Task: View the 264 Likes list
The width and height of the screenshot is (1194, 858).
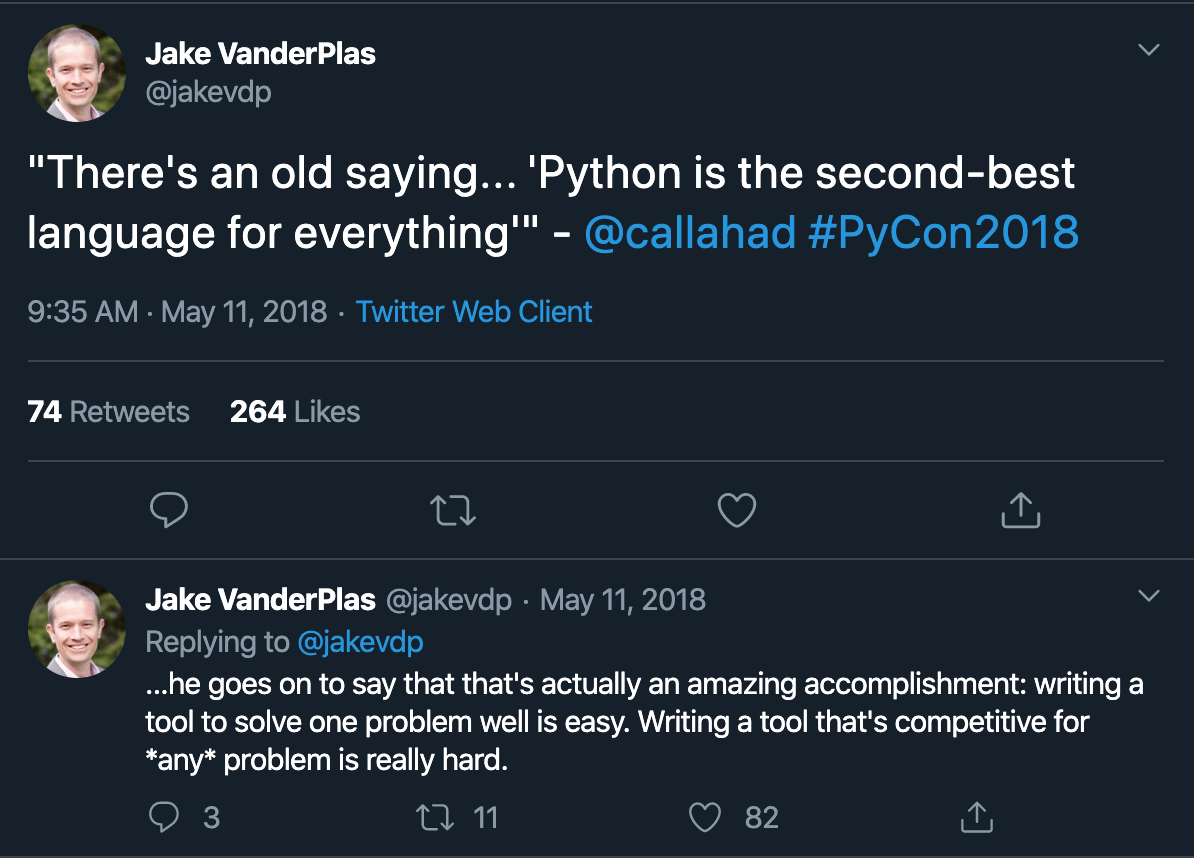Action: coord(295,411)
